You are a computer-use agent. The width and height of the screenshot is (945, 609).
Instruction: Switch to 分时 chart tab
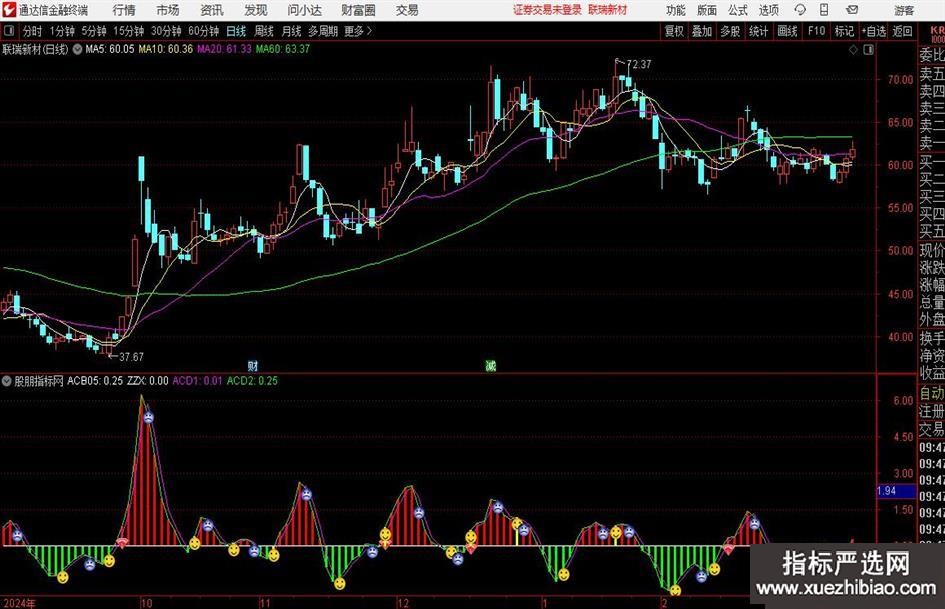pyautogui.click(x=33, y=31)
